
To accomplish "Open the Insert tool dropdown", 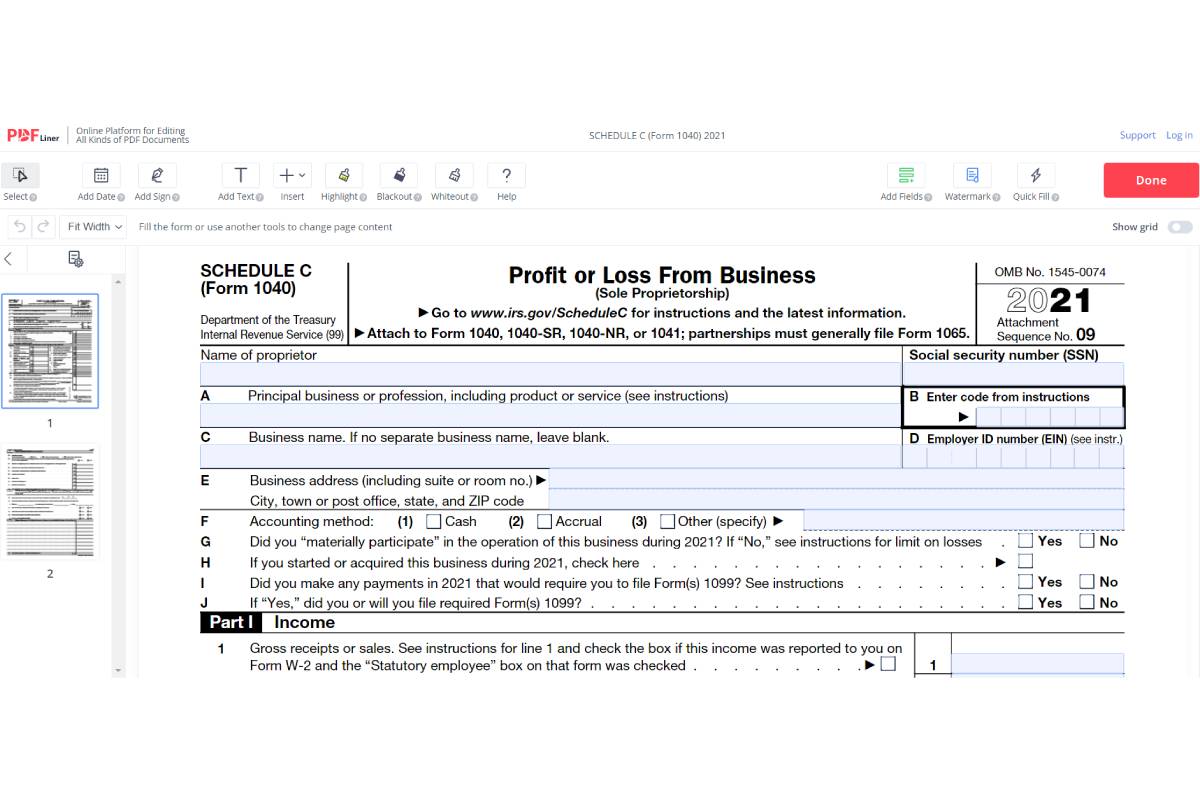I will (292, 176).
